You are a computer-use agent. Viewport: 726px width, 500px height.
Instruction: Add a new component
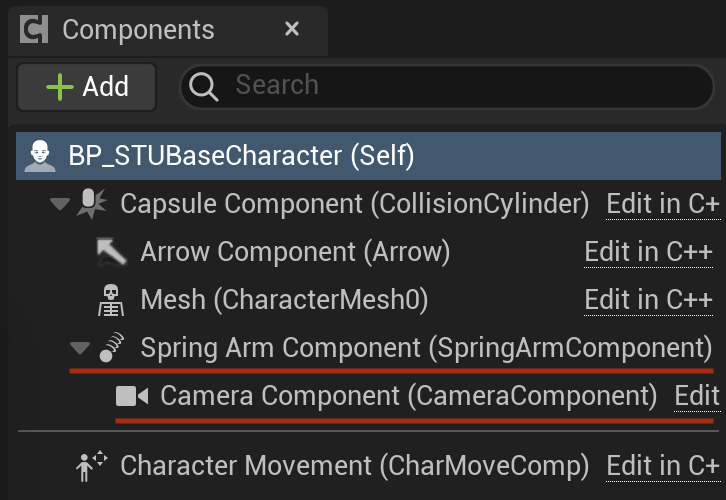(x=87, y=87)
